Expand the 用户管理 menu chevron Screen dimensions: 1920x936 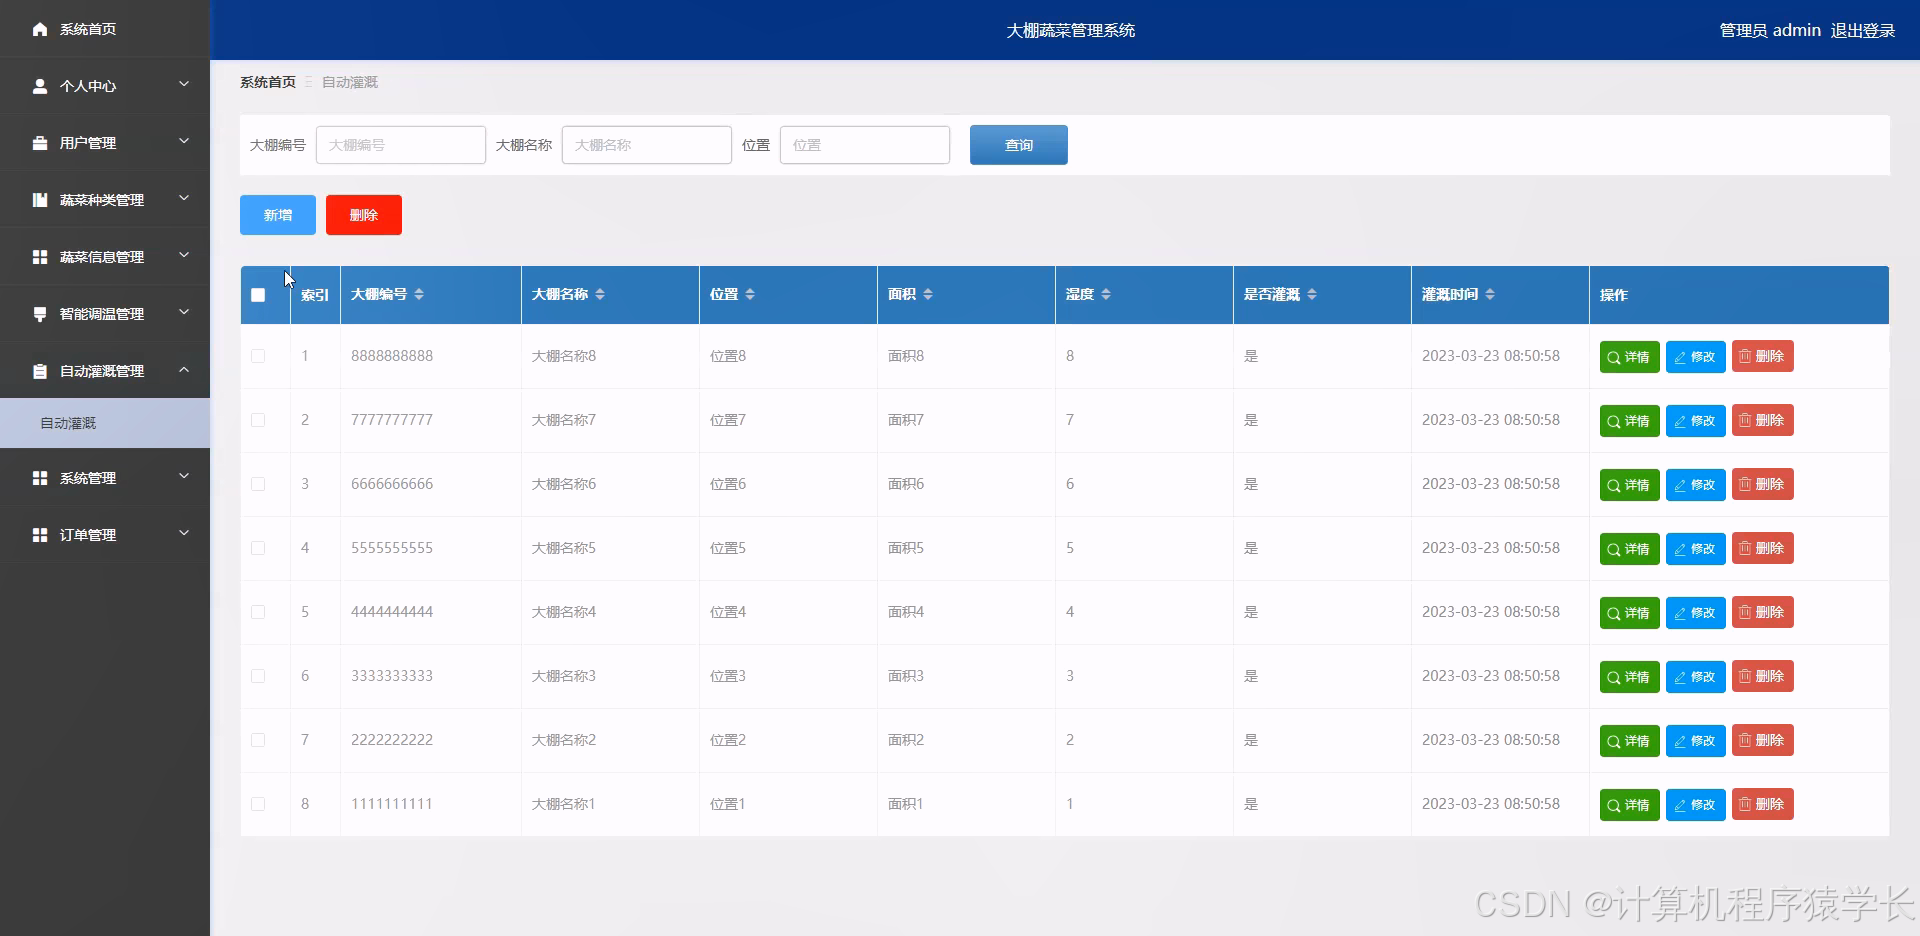coord(184,142)
